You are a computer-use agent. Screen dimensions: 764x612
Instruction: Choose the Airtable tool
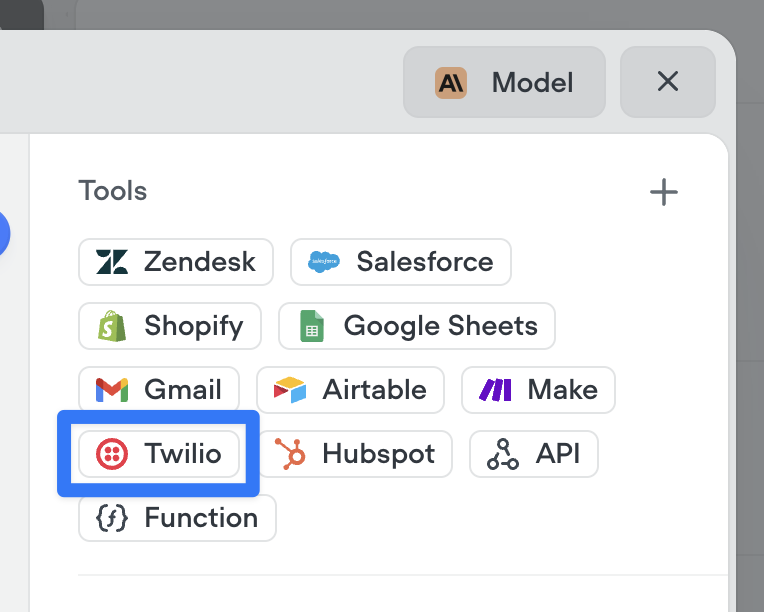[350, 389]
